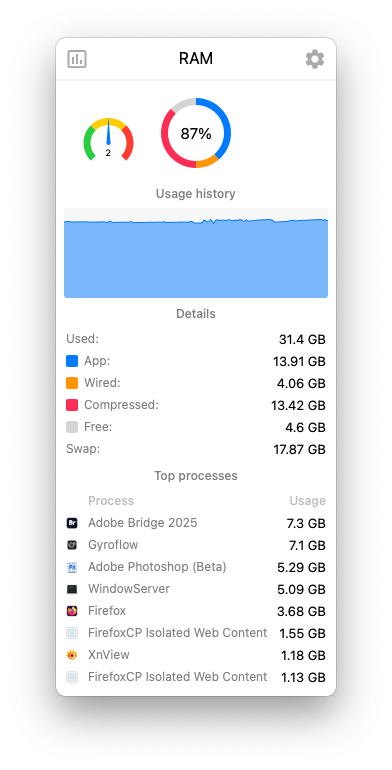This screenshot has height=770, width=392.
Task: Click the gray Free color swatch
Action: tap(72, 427)
